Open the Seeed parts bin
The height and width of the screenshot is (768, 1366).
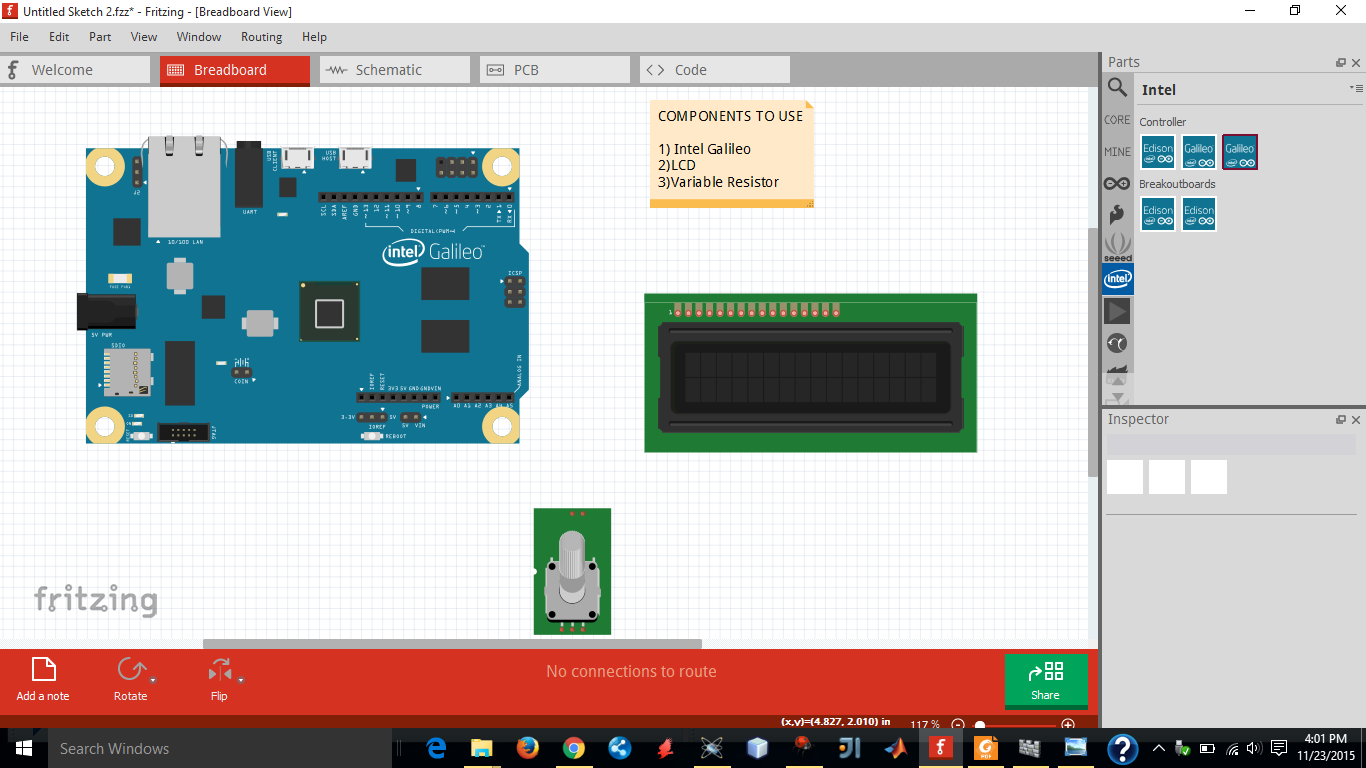tap(1117, 246)
